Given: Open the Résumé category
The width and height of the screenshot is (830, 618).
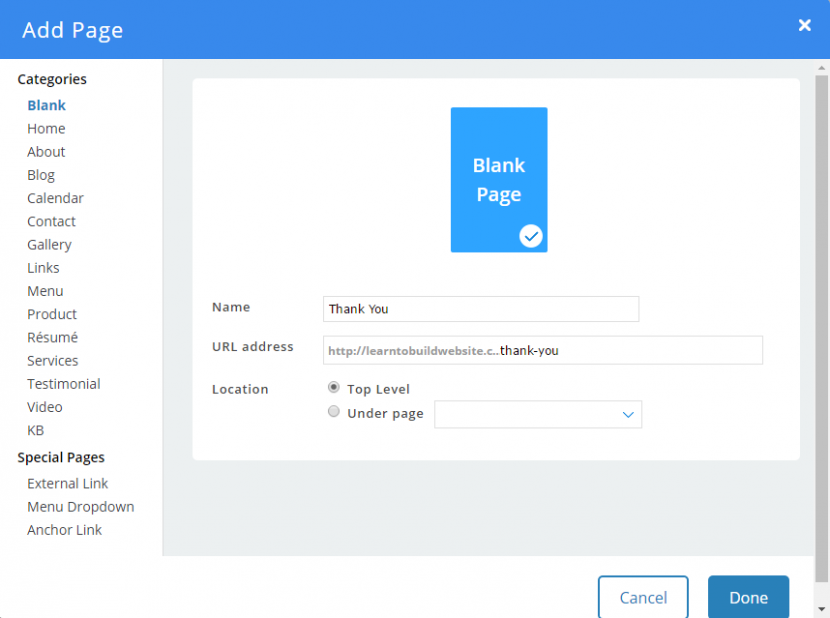Looking at the screenshot, I should [x=52, y=338].
